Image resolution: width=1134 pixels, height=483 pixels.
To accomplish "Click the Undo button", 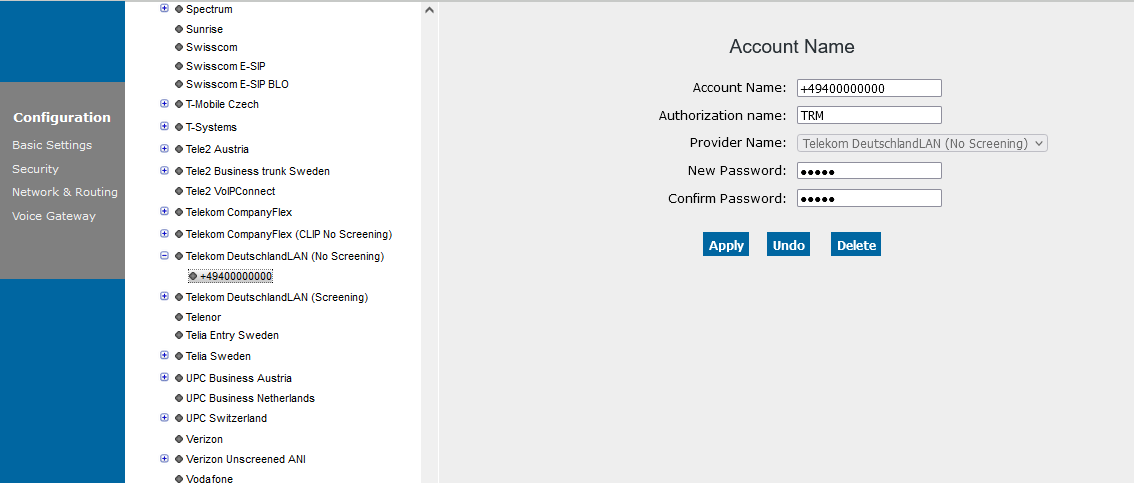I will click(x=788, y=244).
